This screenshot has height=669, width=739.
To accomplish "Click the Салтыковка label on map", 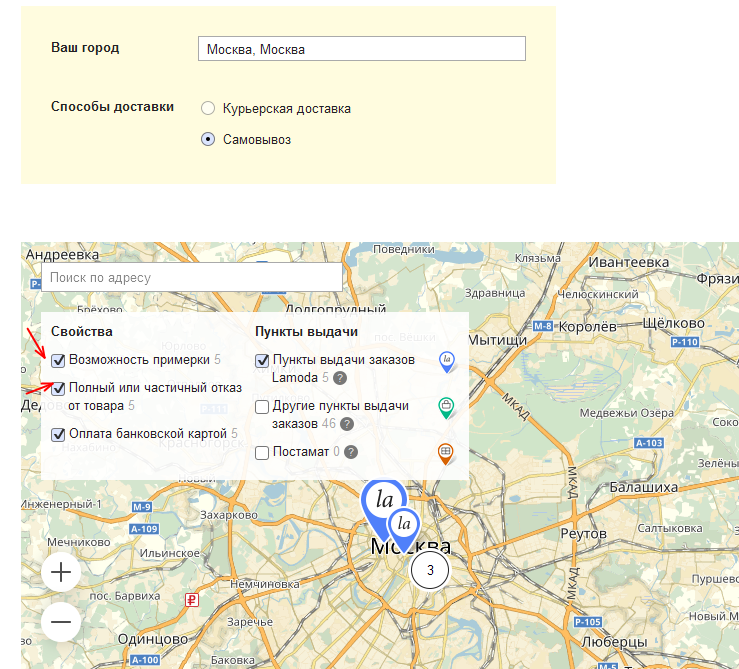I will (670, 529).
